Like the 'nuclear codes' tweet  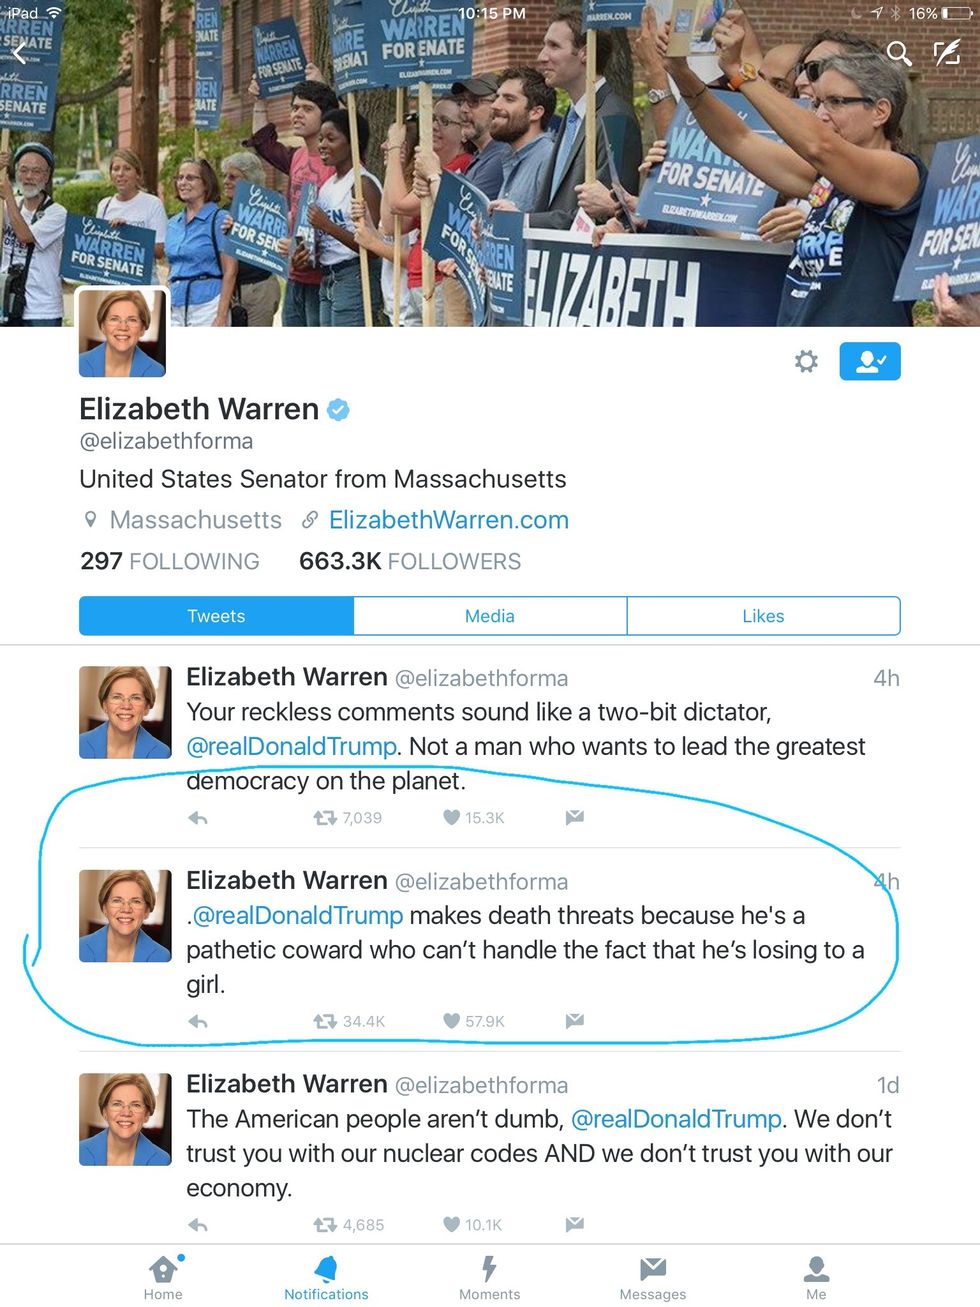coord(451,1224)
